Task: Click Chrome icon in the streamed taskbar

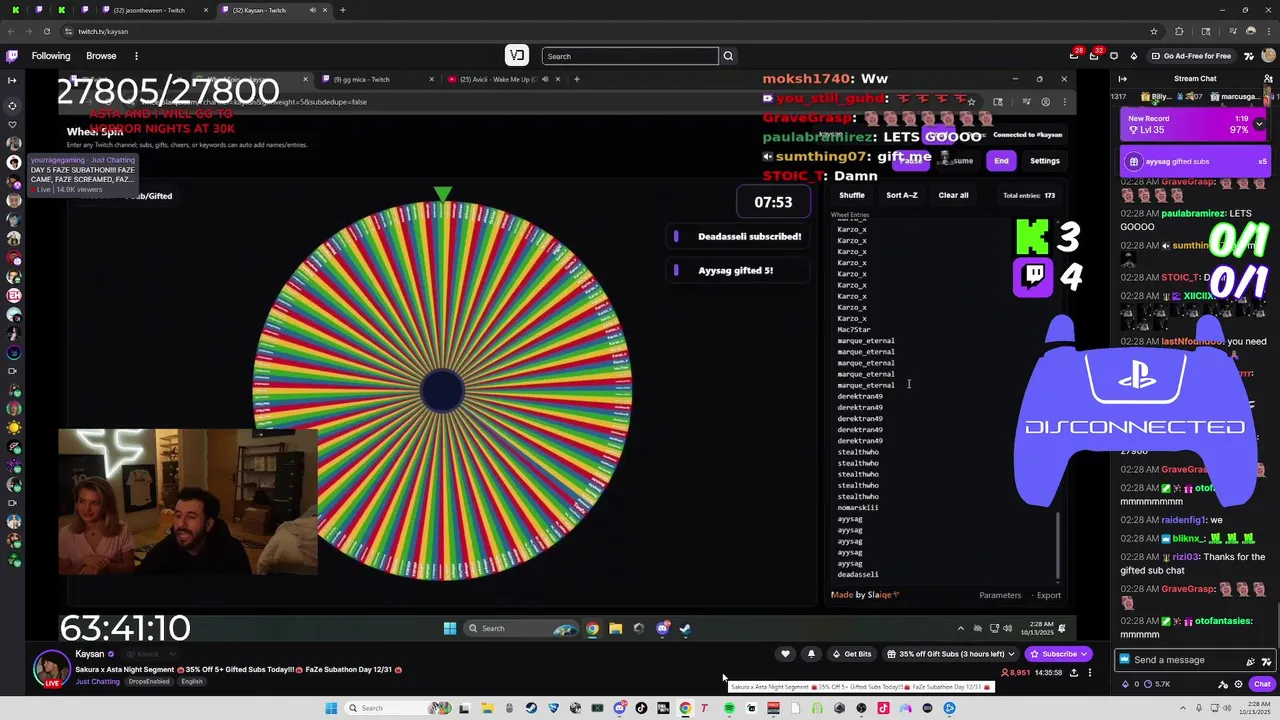Action: click(593, 628)
